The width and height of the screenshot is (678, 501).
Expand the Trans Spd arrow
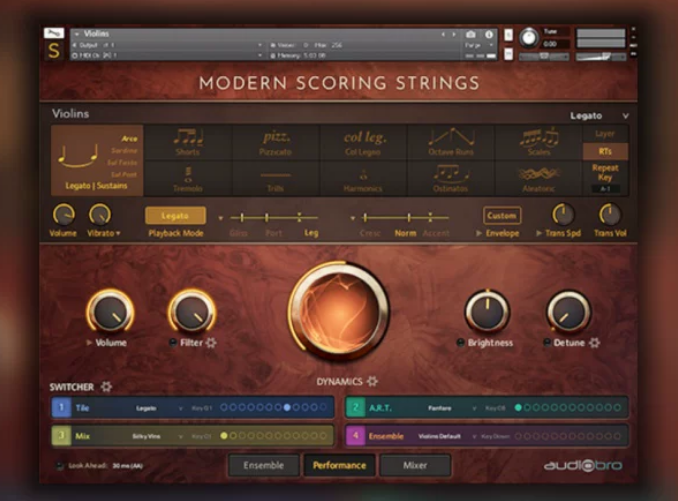click(x=539, y=233)
